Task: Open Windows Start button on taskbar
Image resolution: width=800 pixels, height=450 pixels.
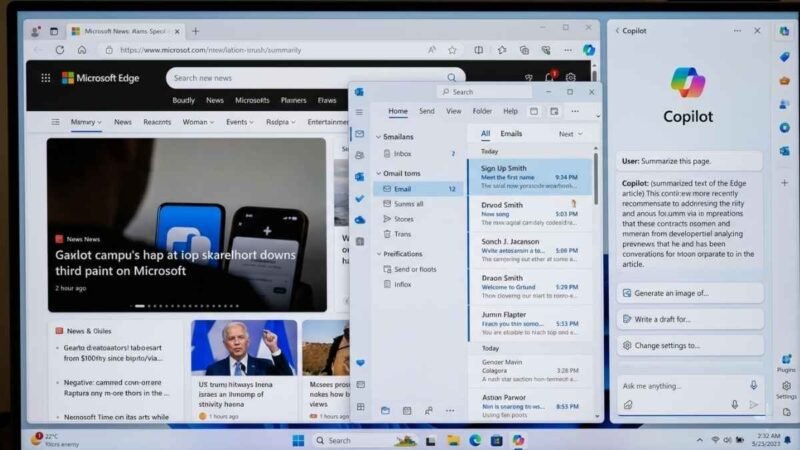Action: 298,440
